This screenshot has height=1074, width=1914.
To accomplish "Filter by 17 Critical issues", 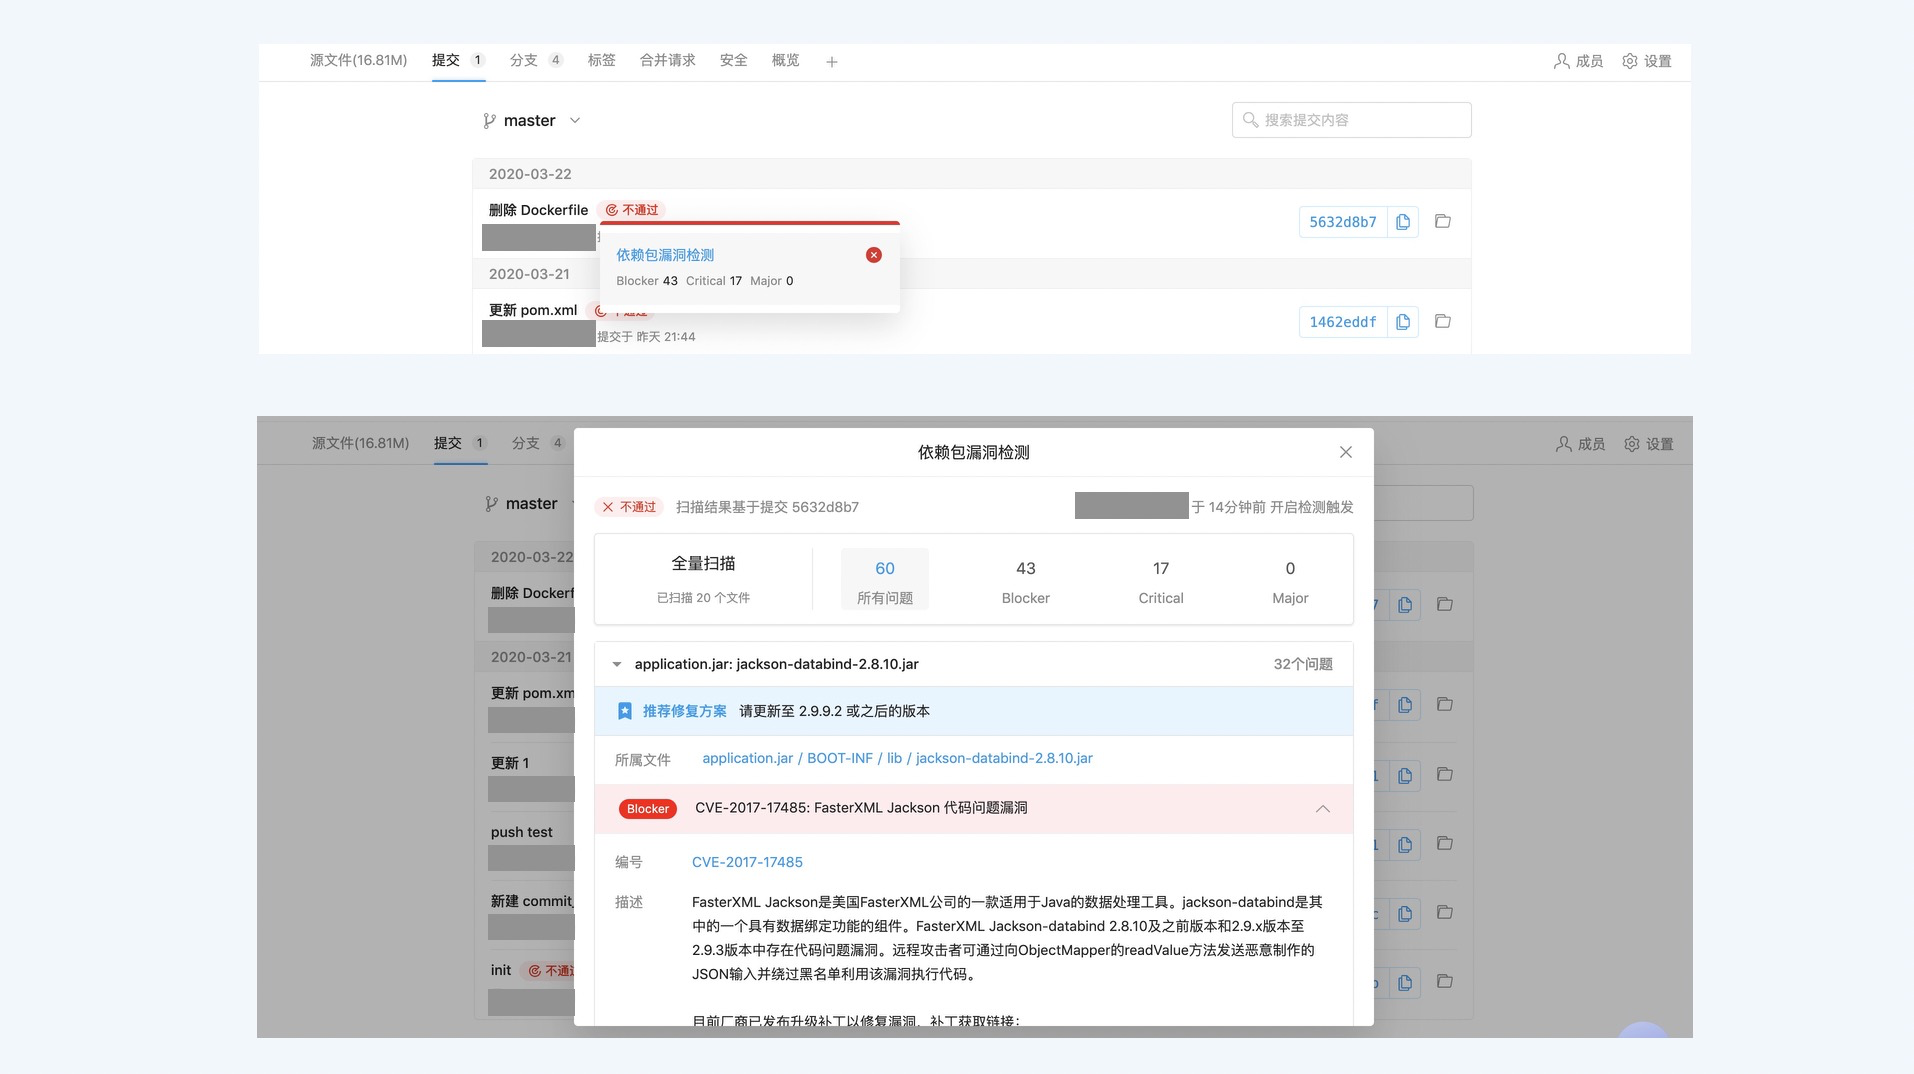I will pos(1161,581).
